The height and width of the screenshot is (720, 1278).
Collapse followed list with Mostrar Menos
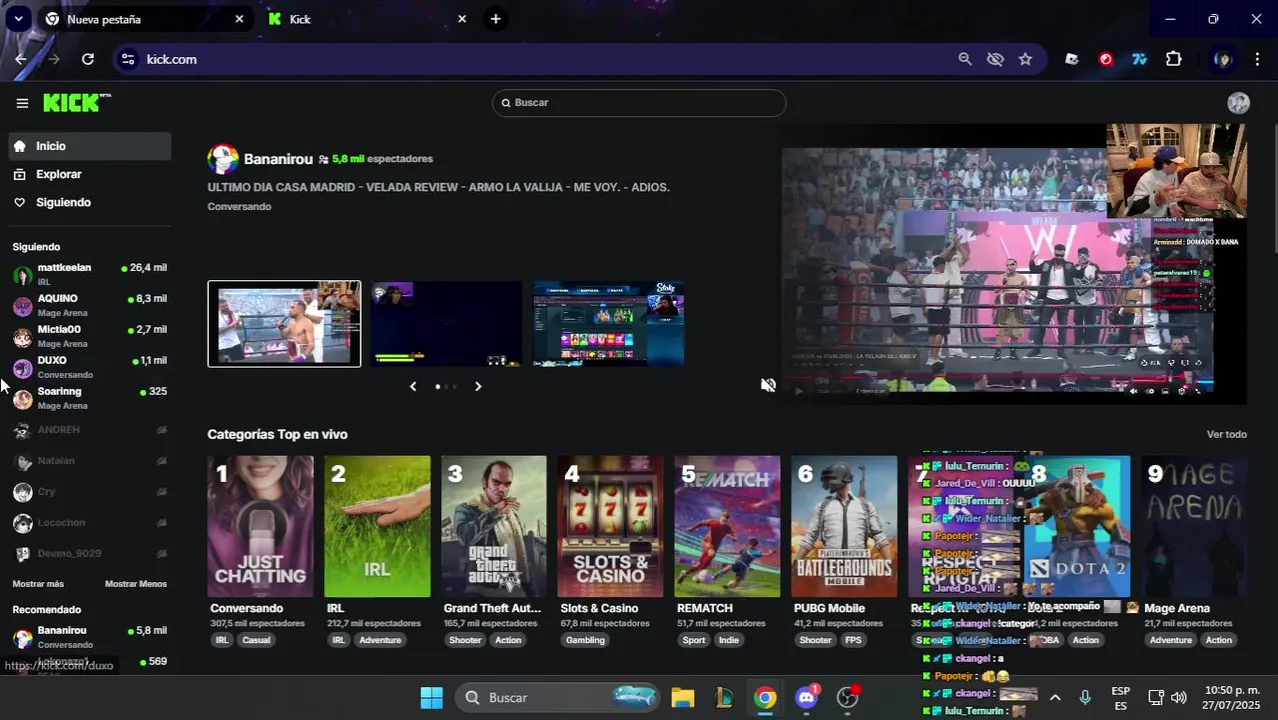(136, 584)
